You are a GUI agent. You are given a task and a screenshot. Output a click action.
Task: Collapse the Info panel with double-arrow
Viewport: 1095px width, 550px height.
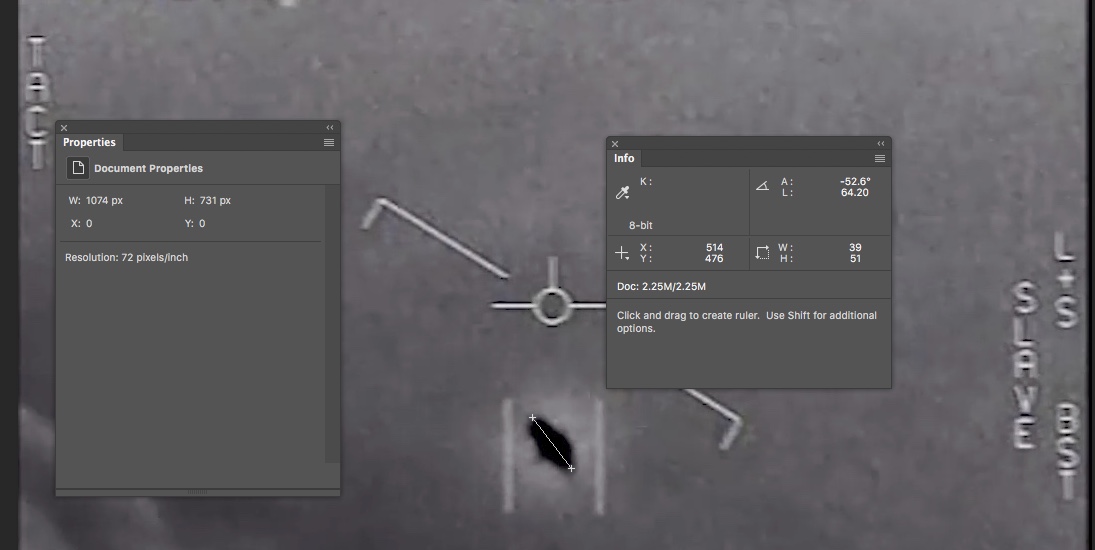point(881,144)
